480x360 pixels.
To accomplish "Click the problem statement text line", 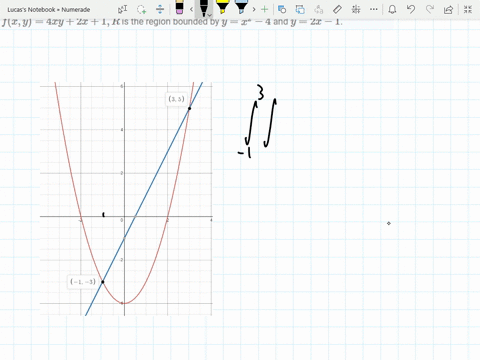I will coord(172,22).
